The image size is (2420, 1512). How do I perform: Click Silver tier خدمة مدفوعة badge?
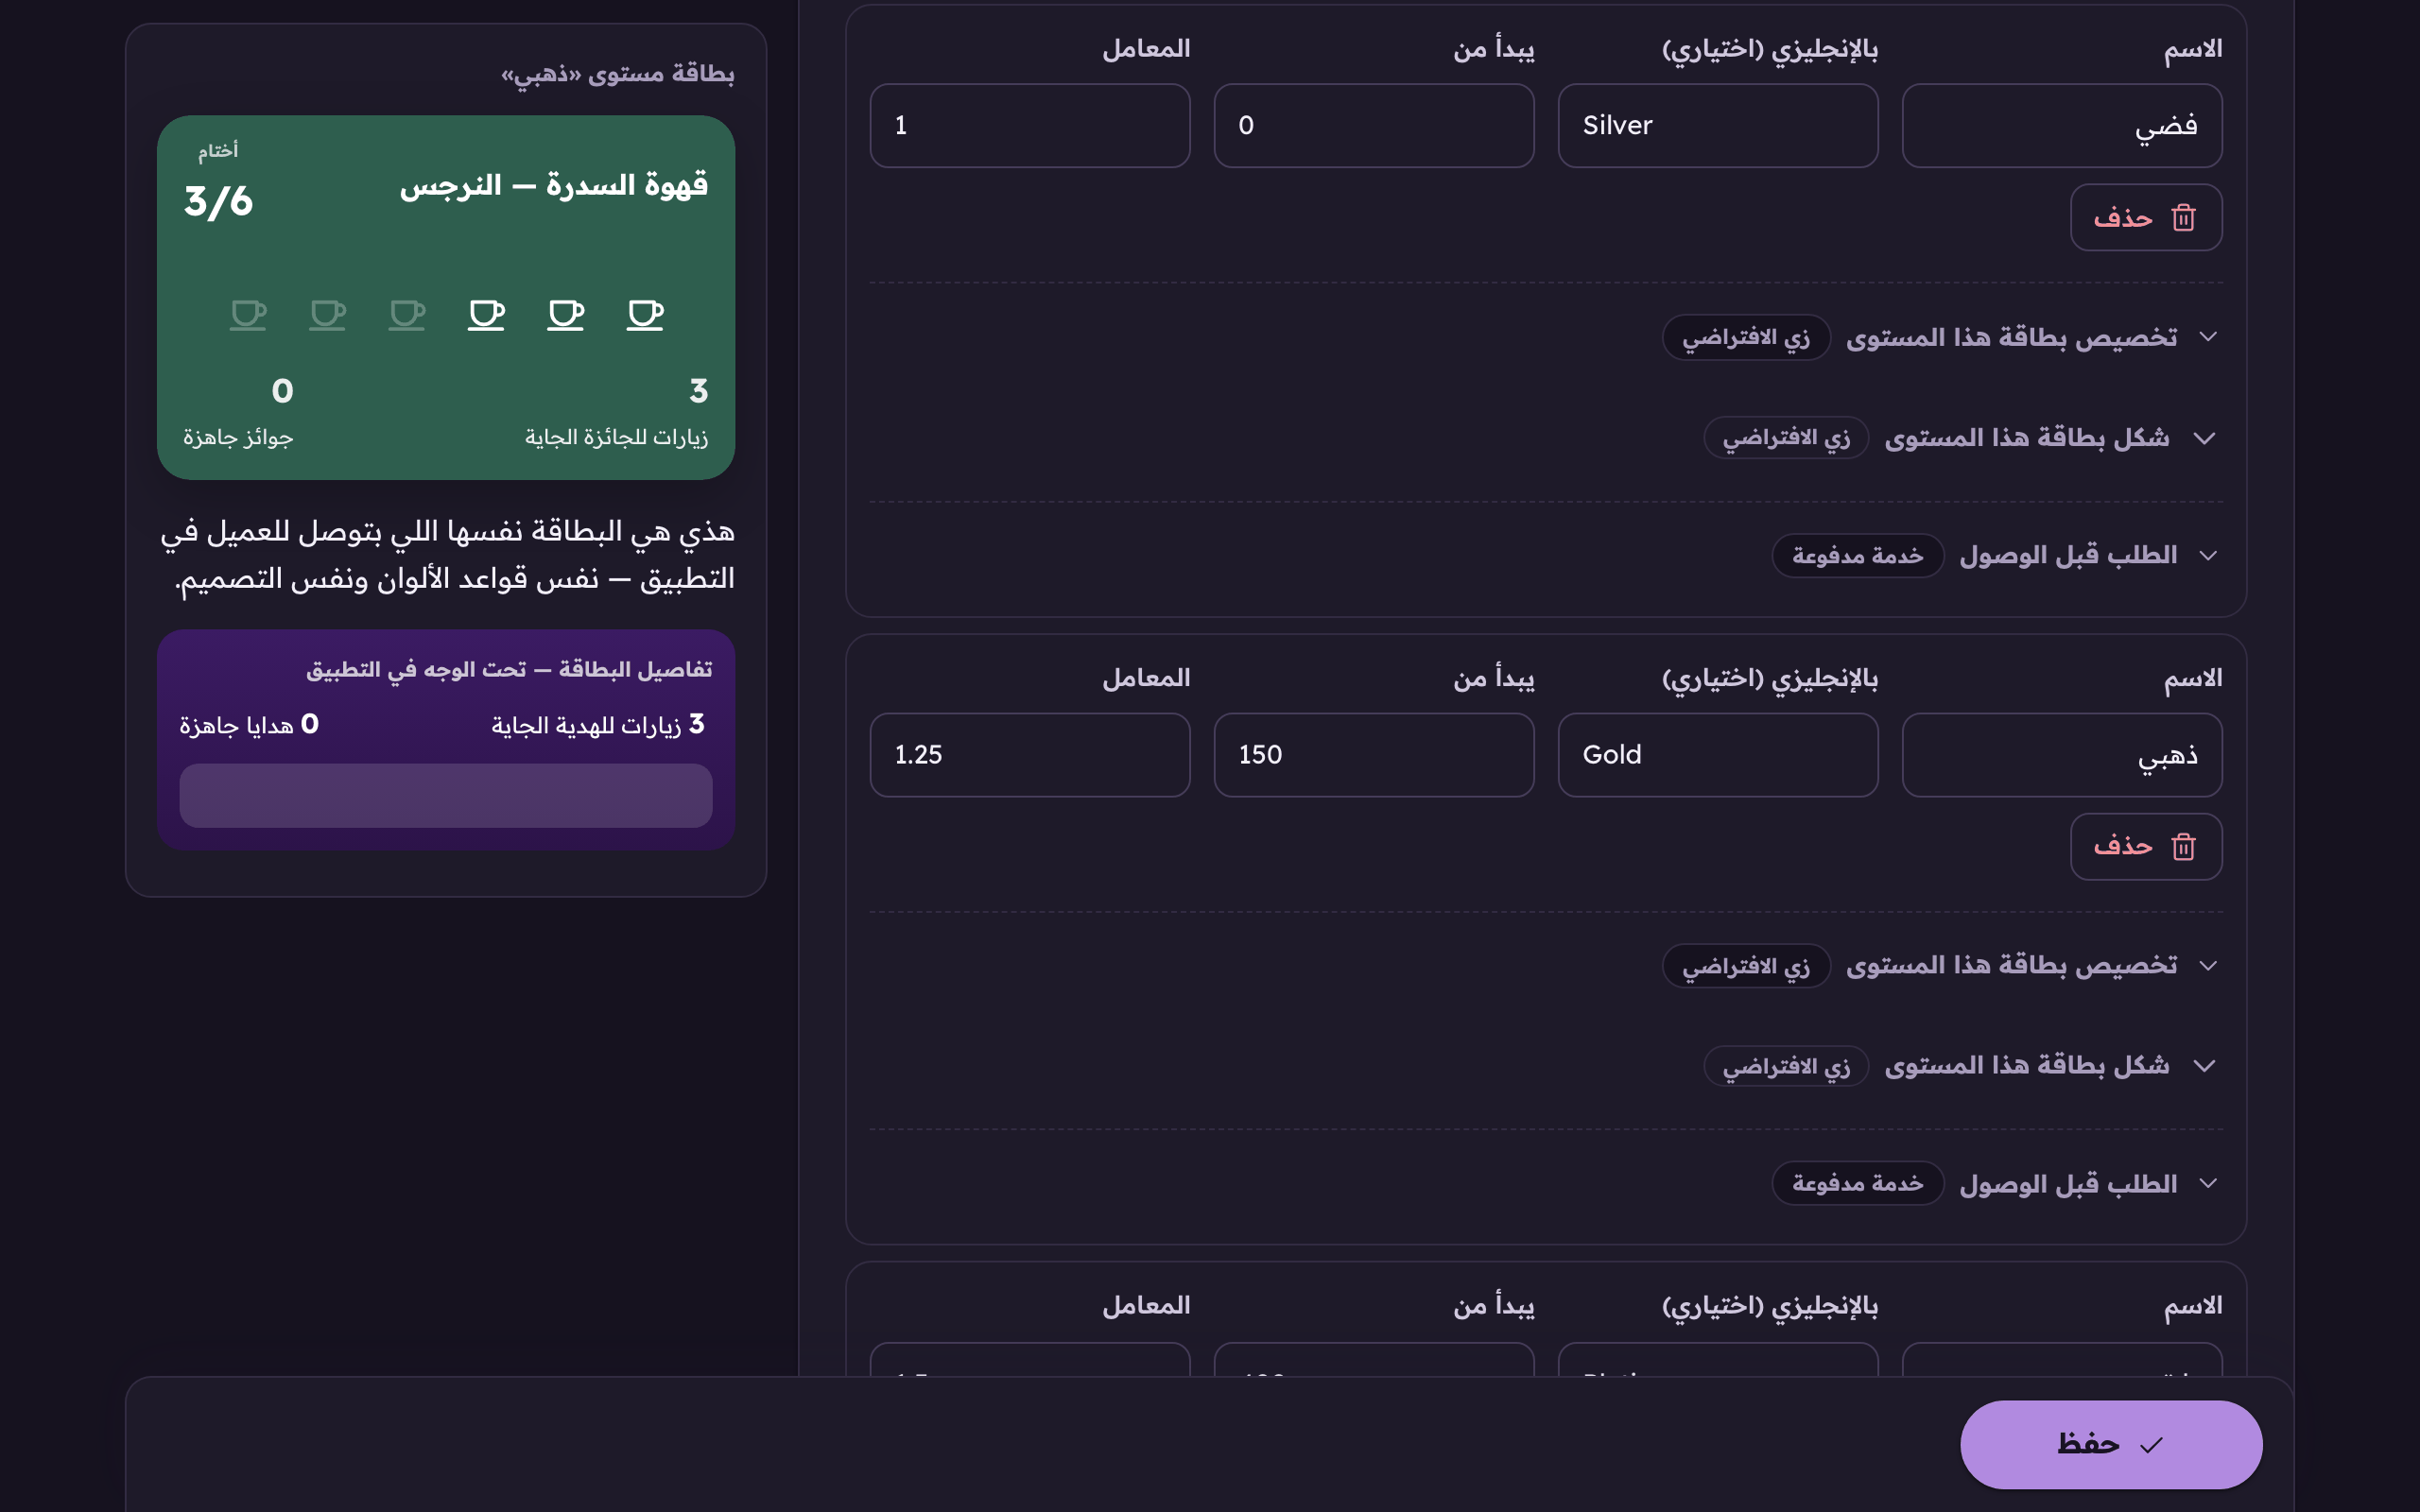(x=1858, y=555)
